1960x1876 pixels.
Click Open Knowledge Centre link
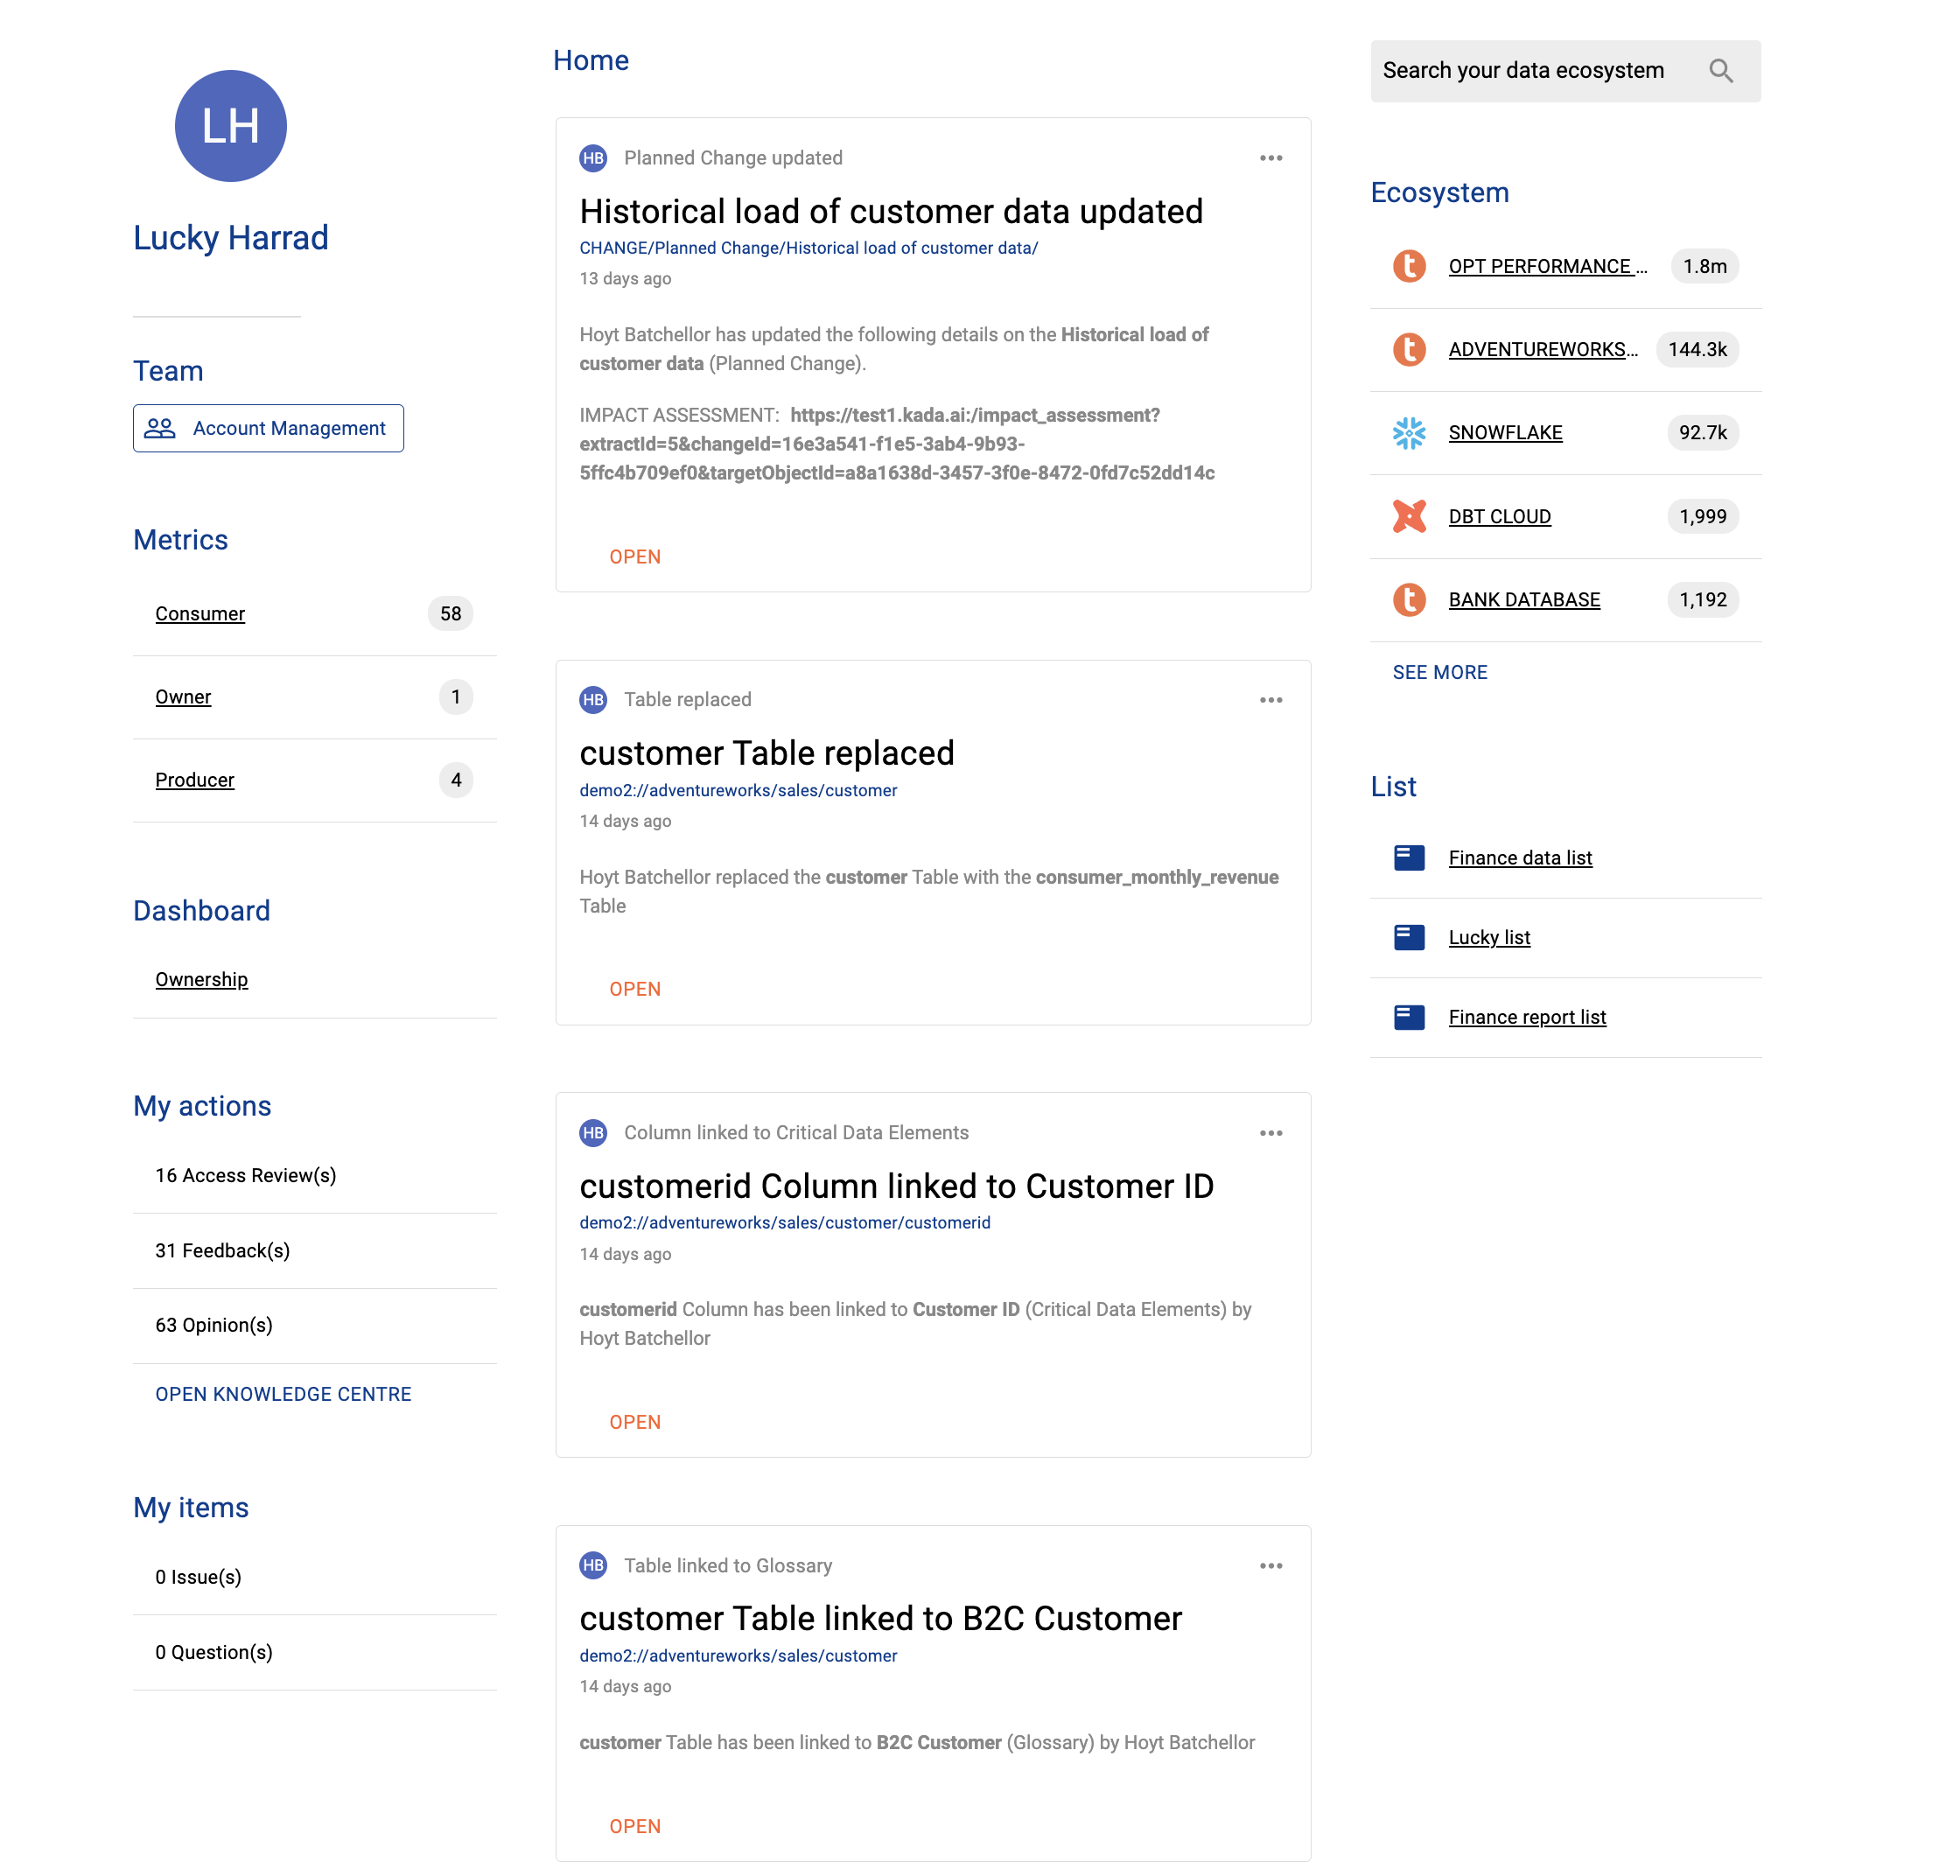(x=283, y=1394)
